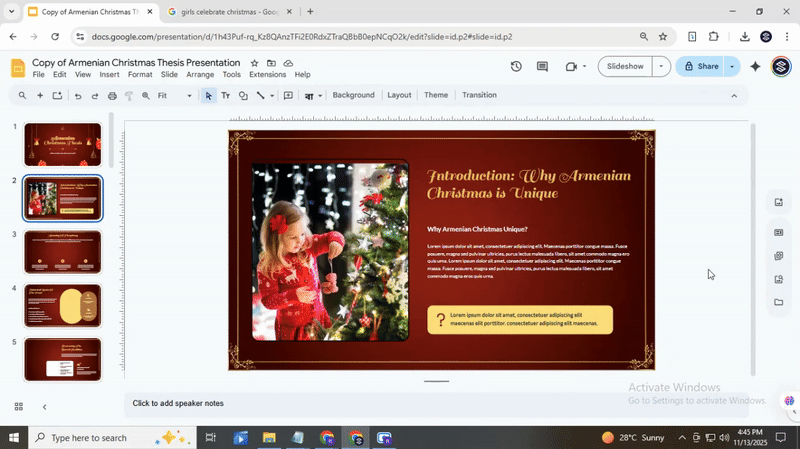Image resolution: width=800 pixels, height=449 pixels.
Task: Open the Arrange menu
Action: tap(200, 75)
